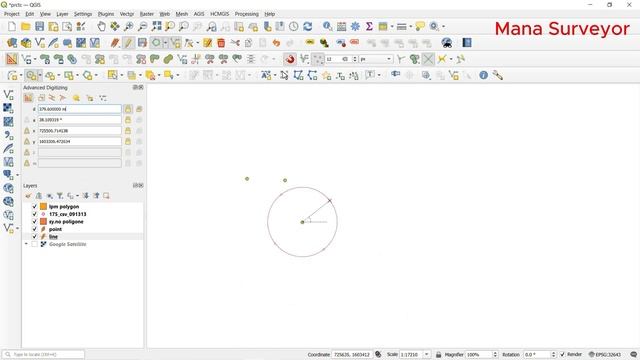Open the Statistical Summary sigma icon
This screenshot has width=640, height=360.
click(369, 27)
